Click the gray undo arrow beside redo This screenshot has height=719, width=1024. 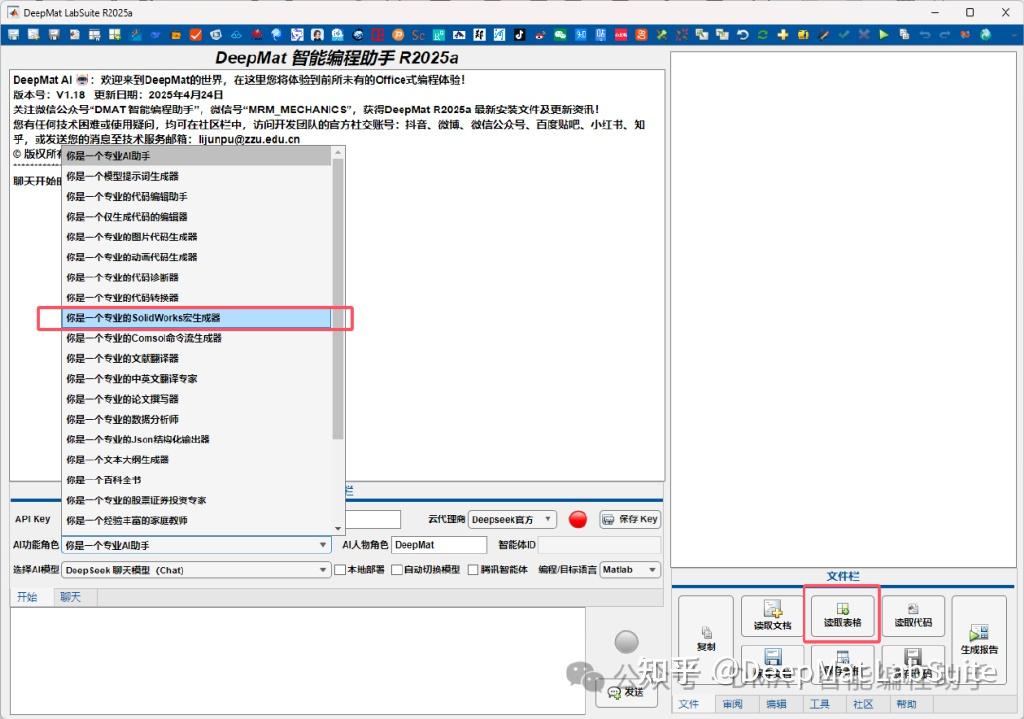point(925,35)
